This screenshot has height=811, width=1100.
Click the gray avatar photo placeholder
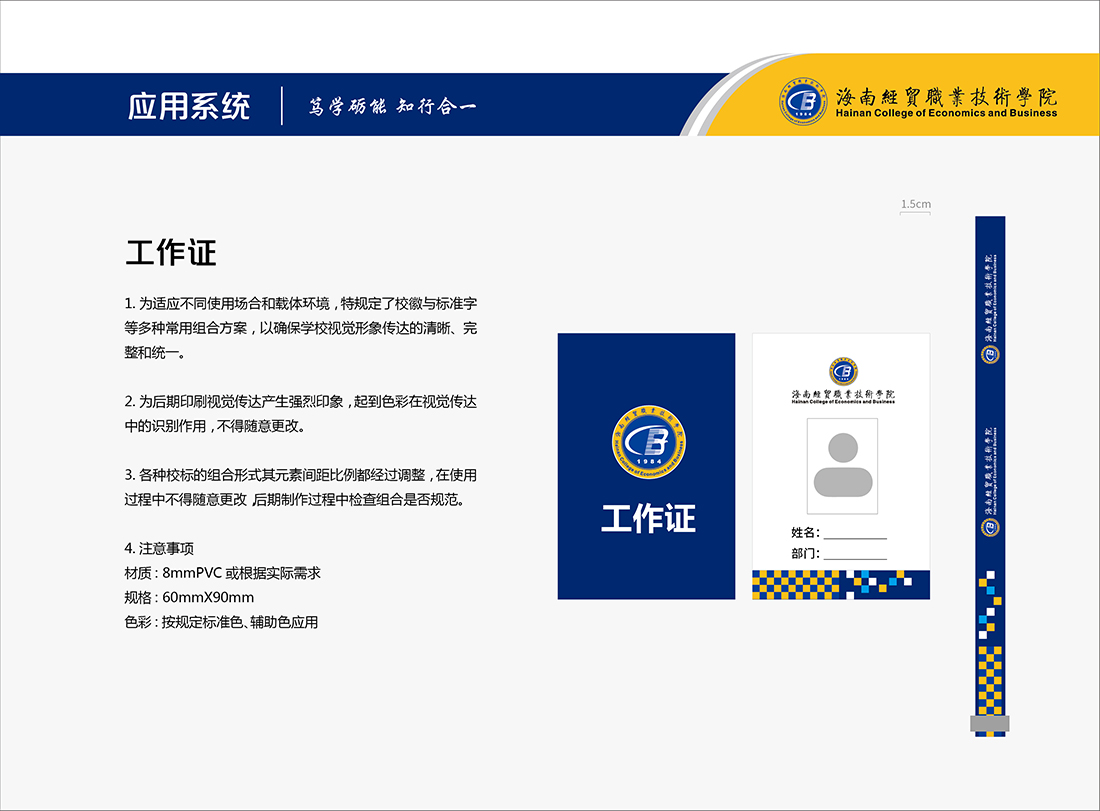click(x=842, y=465)
